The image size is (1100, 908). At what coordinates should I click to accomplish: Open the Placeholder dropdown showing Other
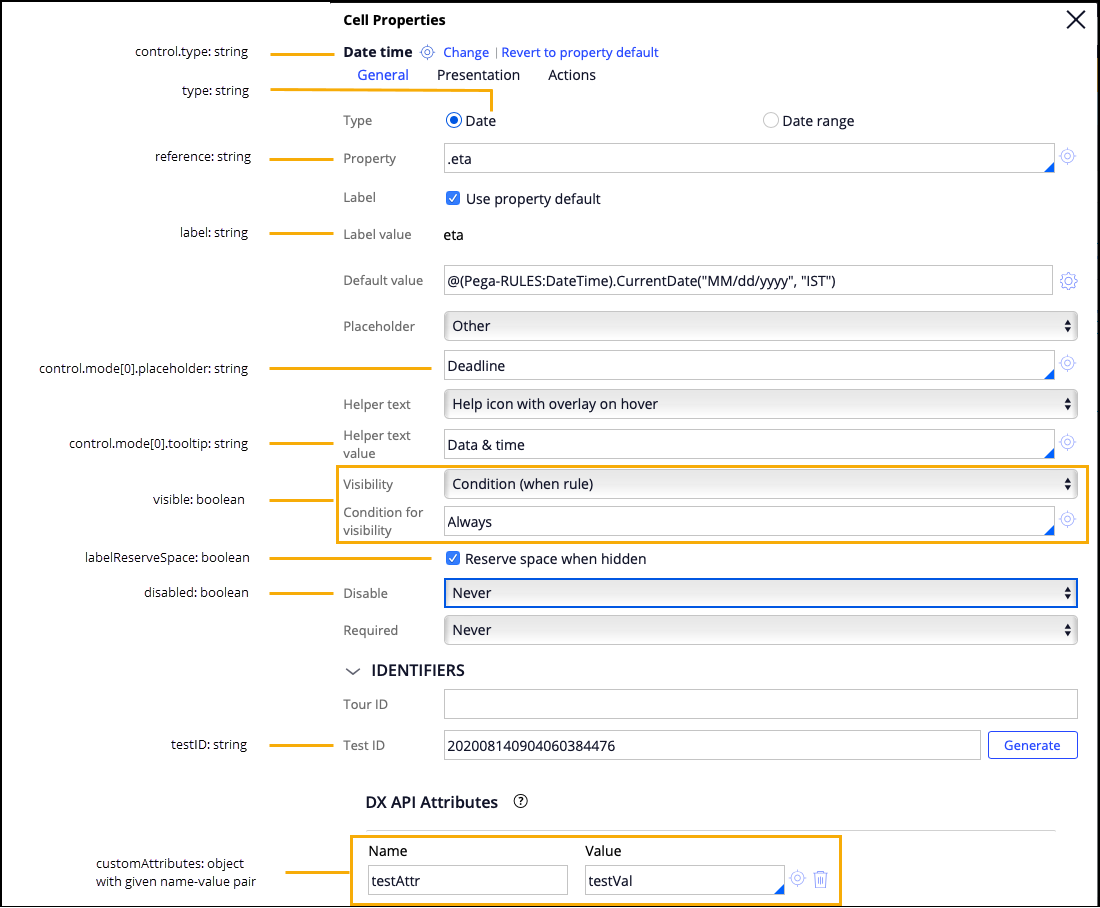(x=760, y=326)
